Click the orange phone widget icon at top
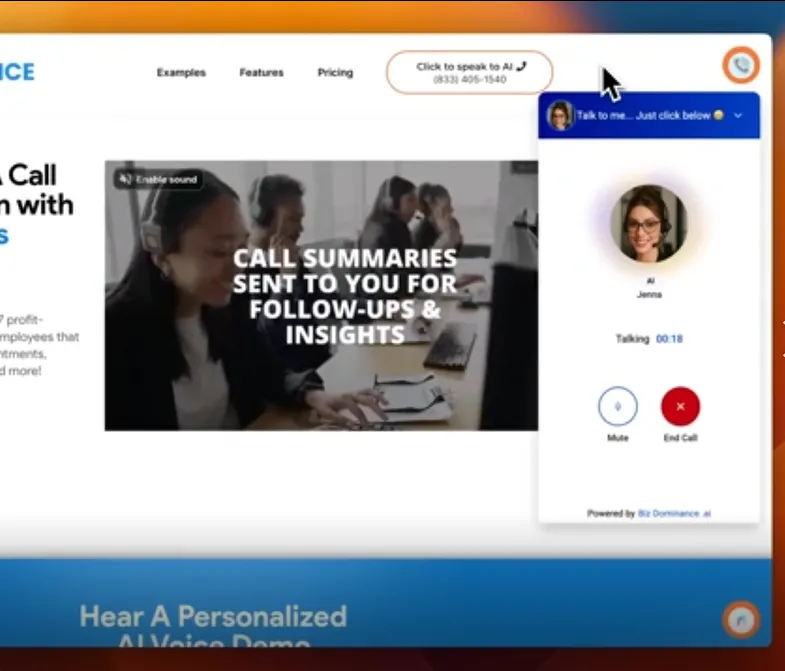The height and width of the screenshot is (671, 785). [x=741, y=65]
